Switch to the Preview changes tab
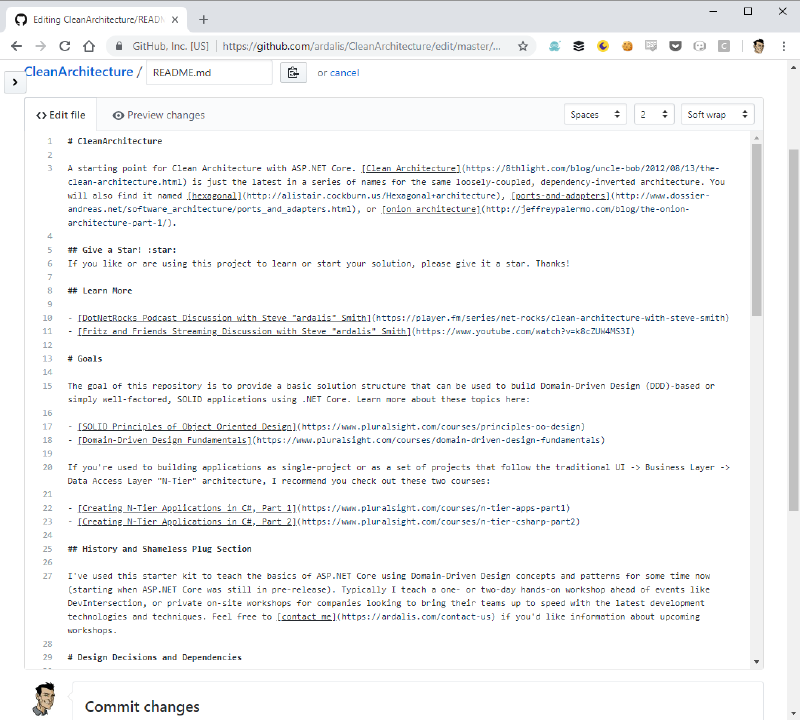Viewport: 800px width, 720px height. 159,115
